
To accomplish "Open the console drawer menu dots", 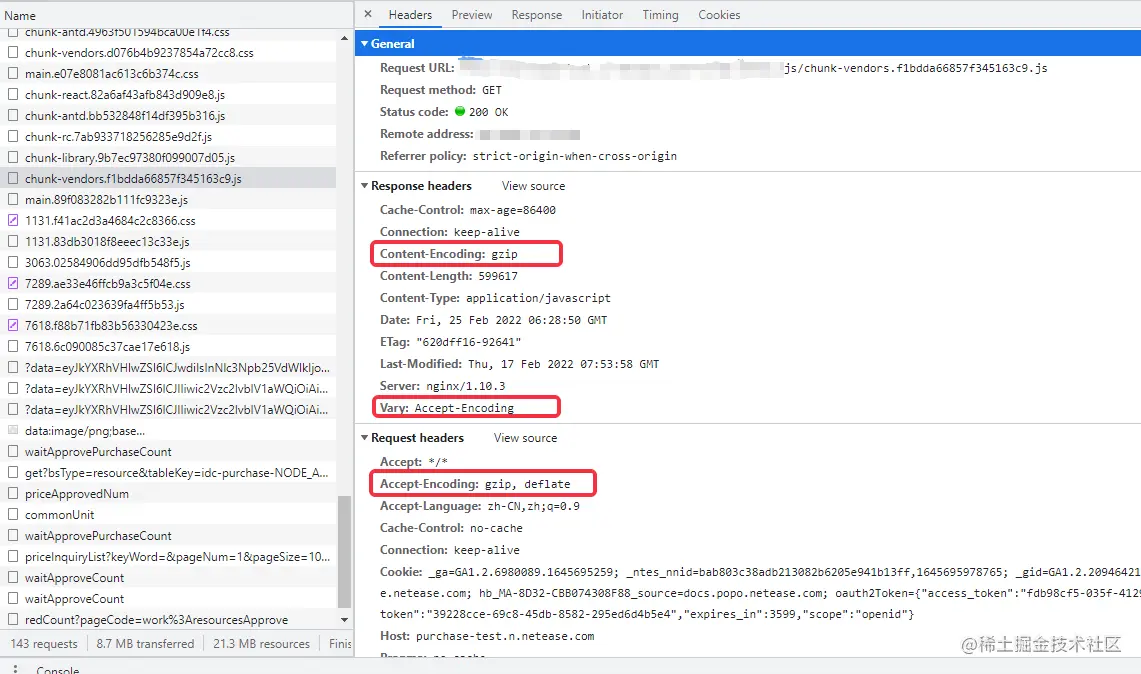I will (15, 669).
